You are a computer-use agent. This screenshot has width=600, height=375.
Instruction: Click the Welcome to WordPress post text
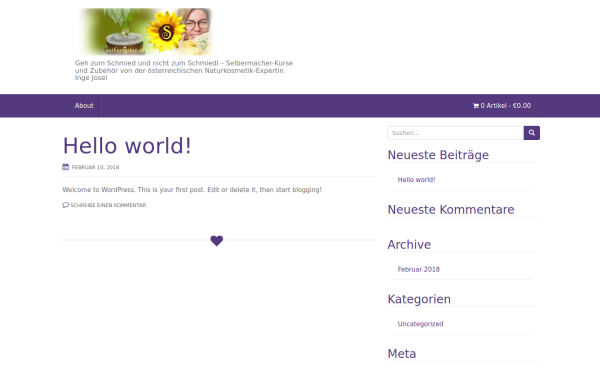coord(192,190)
